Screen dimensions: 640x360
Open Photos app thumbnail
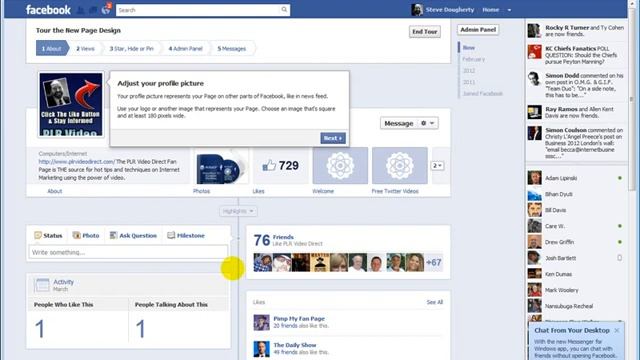(221, 166)
